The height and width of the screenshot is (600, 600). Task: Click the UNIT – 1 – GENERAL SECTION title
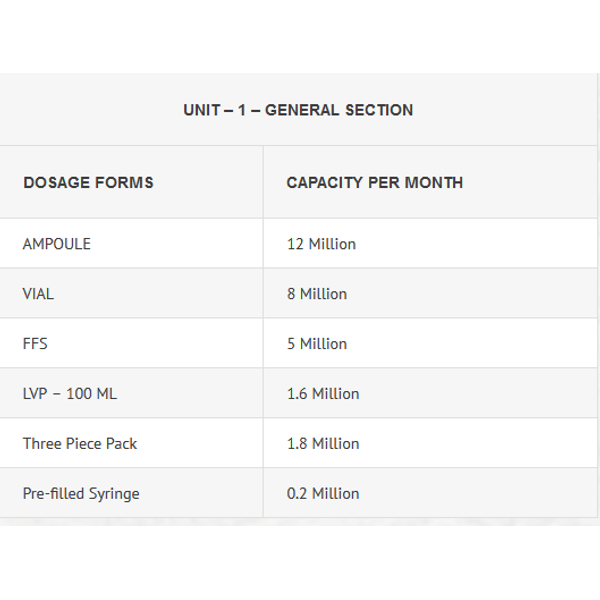[x=298, y=110]
